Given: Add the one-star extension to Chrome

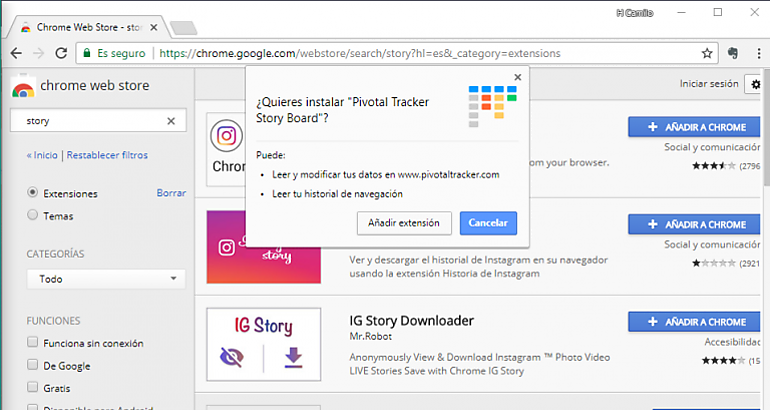Looking at the screenshot, I should (x=694, y=224).
